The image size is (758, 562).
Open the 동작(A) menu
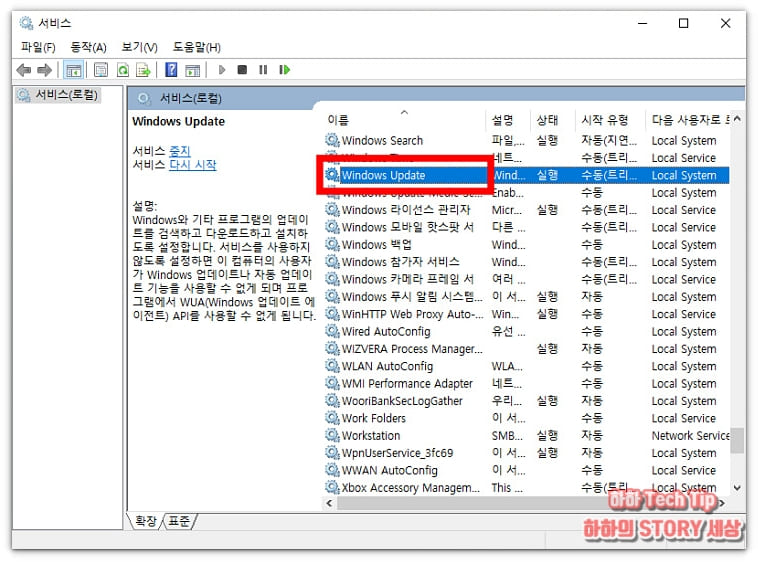[88, 47]
